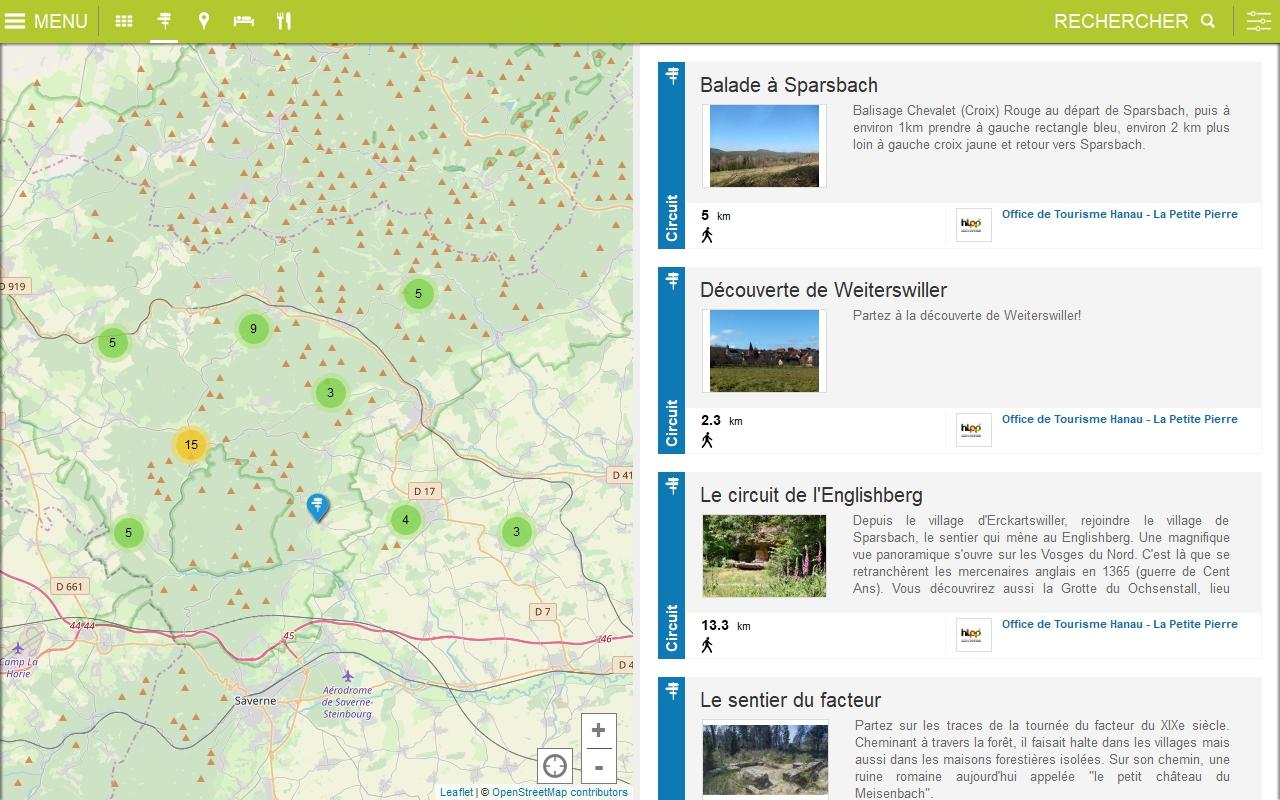Screen dimensions: 1280x800
Task: Click the tourism office logo under Sparsbach
Action: (973, 225)
